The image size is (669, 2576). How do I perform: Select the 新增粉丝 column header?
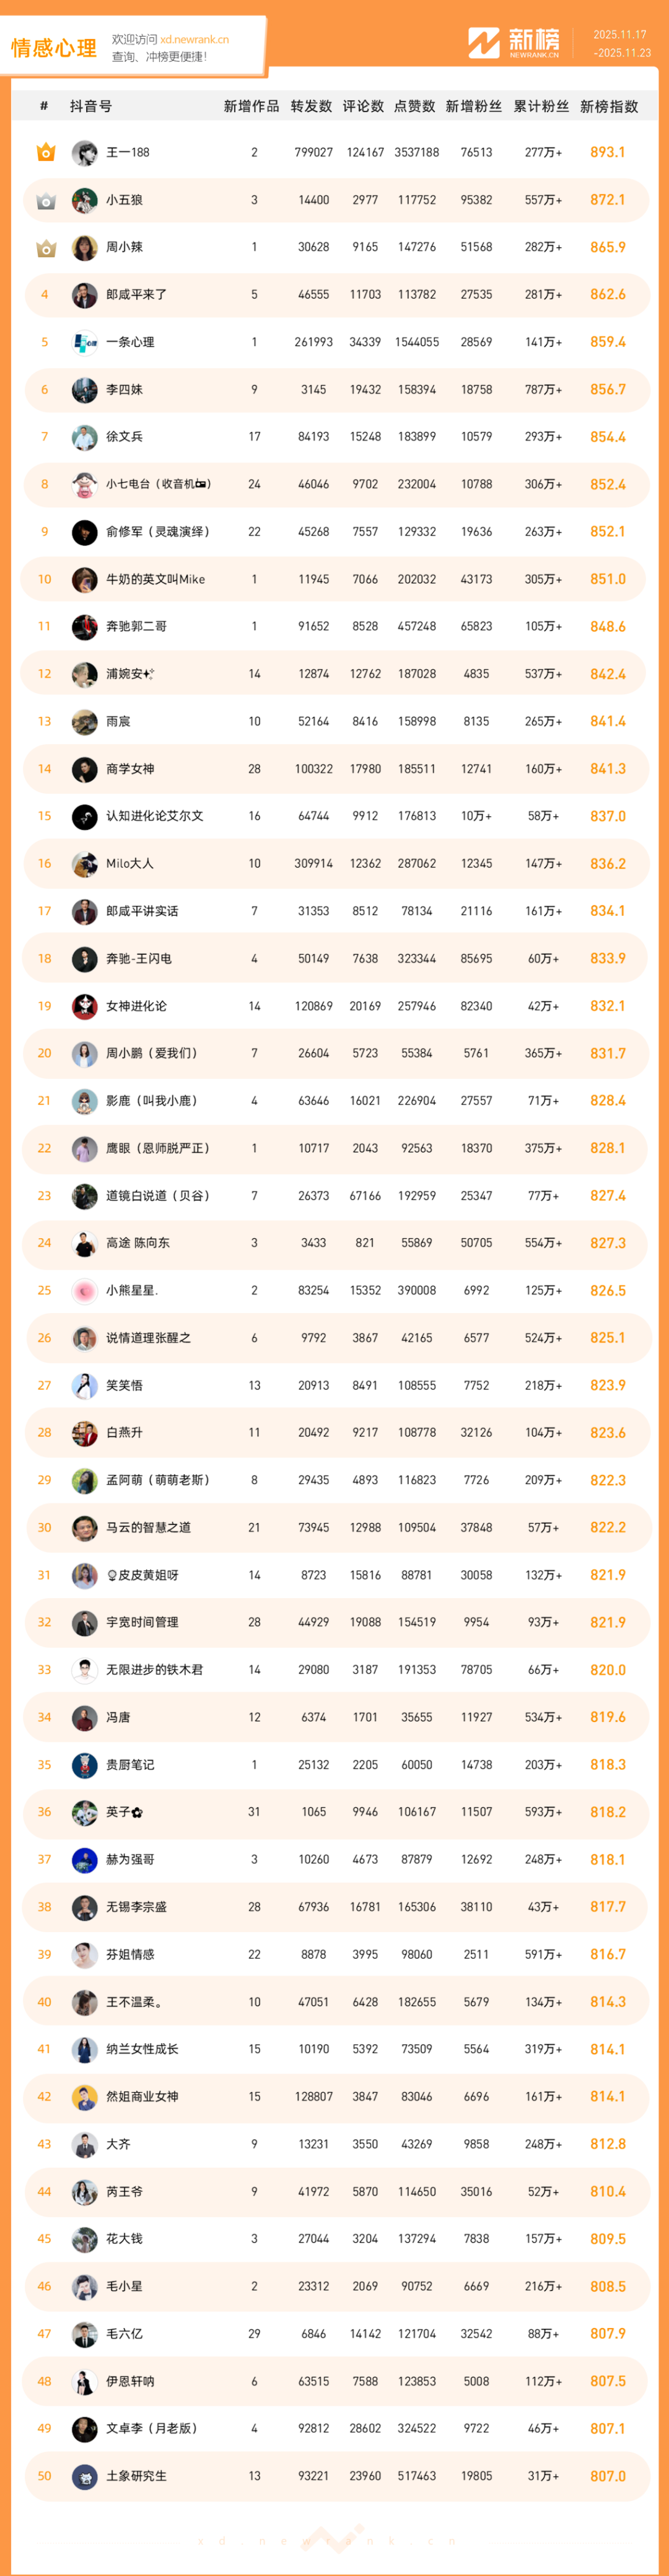473,107
